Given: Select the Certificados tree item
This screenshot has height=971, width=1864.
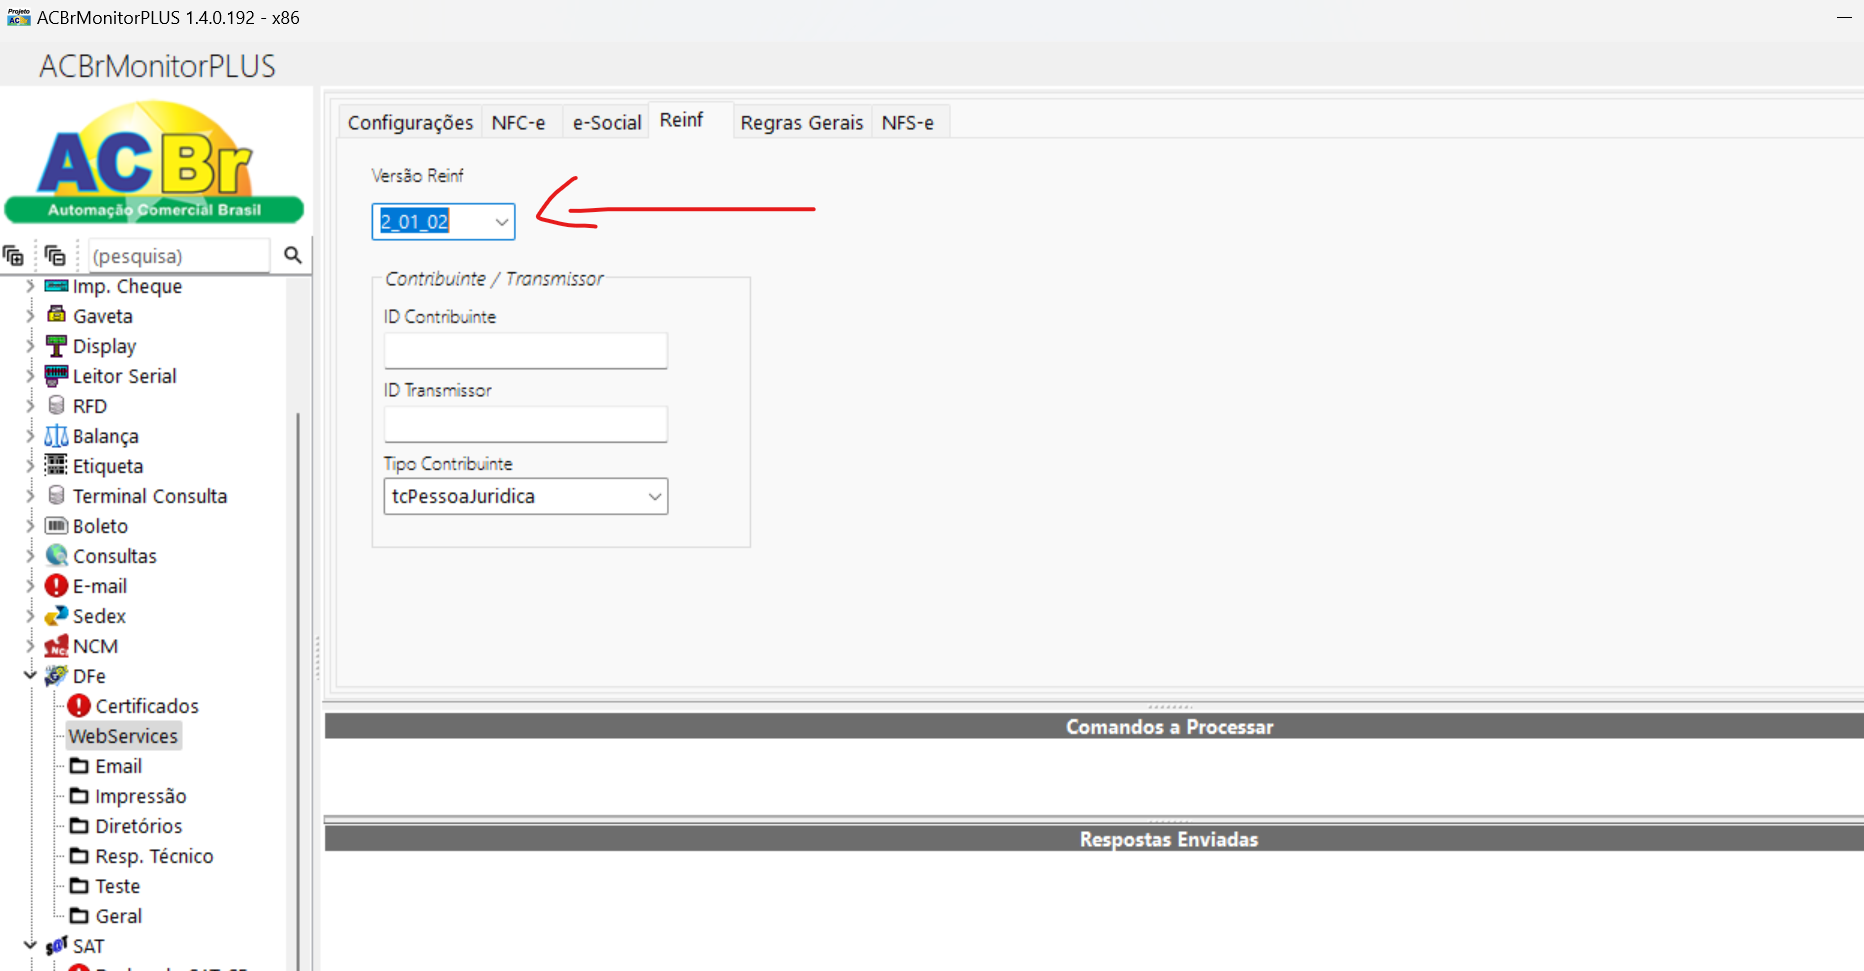Looking at the screenshot, I should point(147,706).
